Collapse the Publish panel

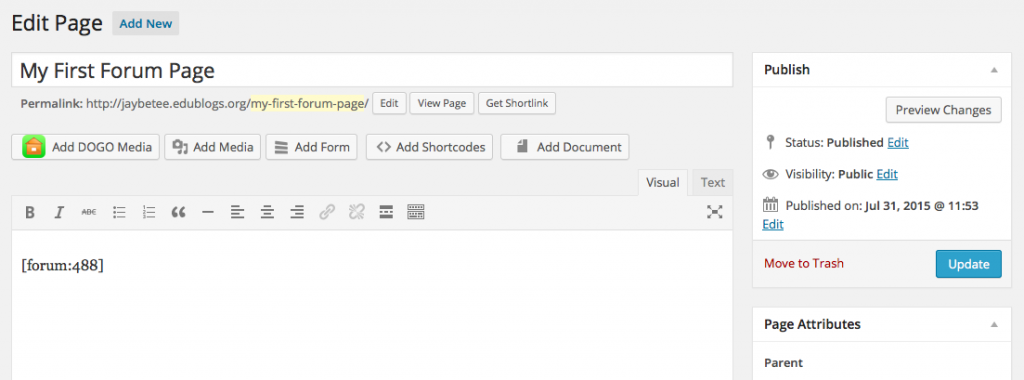993,70
